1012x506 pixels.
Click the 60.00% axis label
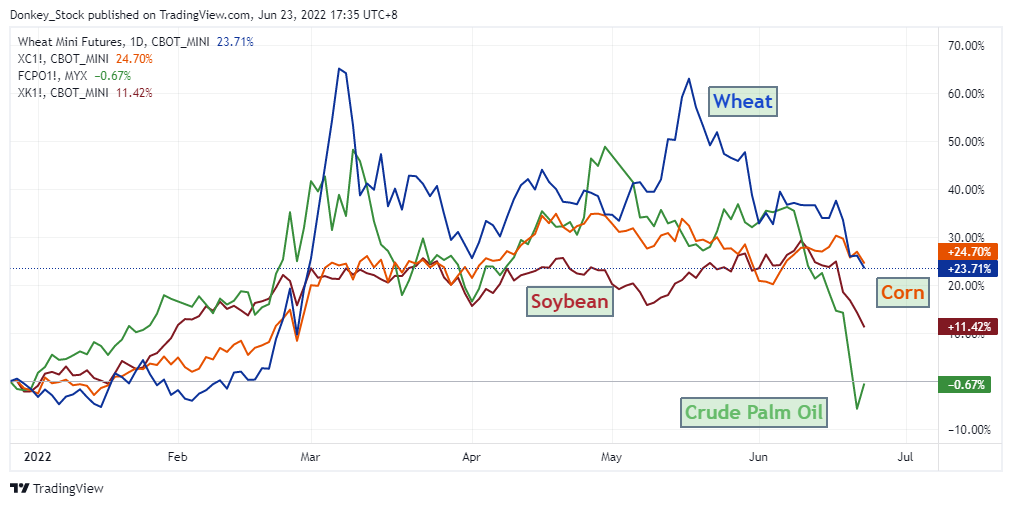pyautogui.click(x=967, y=94)
